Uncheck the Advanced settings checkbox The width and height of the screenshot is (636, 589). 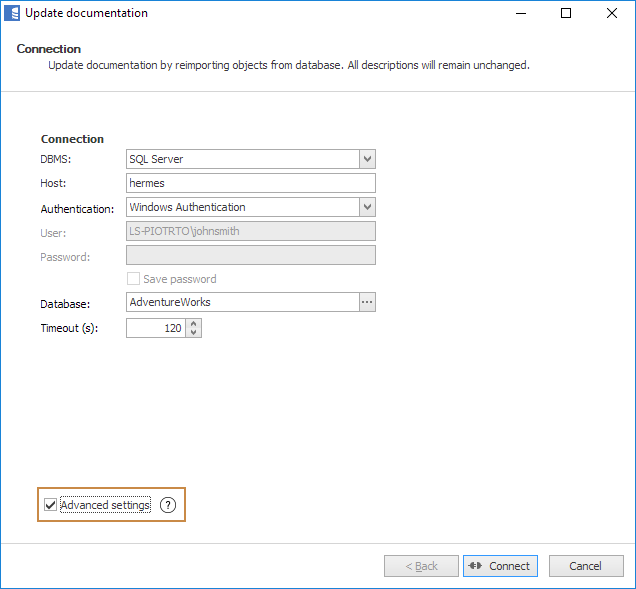[51, 506]
